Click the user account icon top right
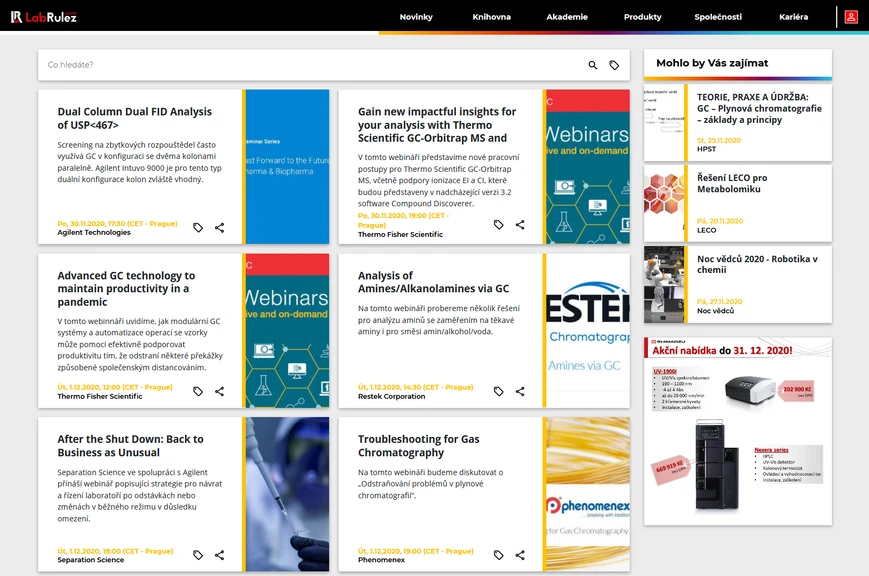 852,16
